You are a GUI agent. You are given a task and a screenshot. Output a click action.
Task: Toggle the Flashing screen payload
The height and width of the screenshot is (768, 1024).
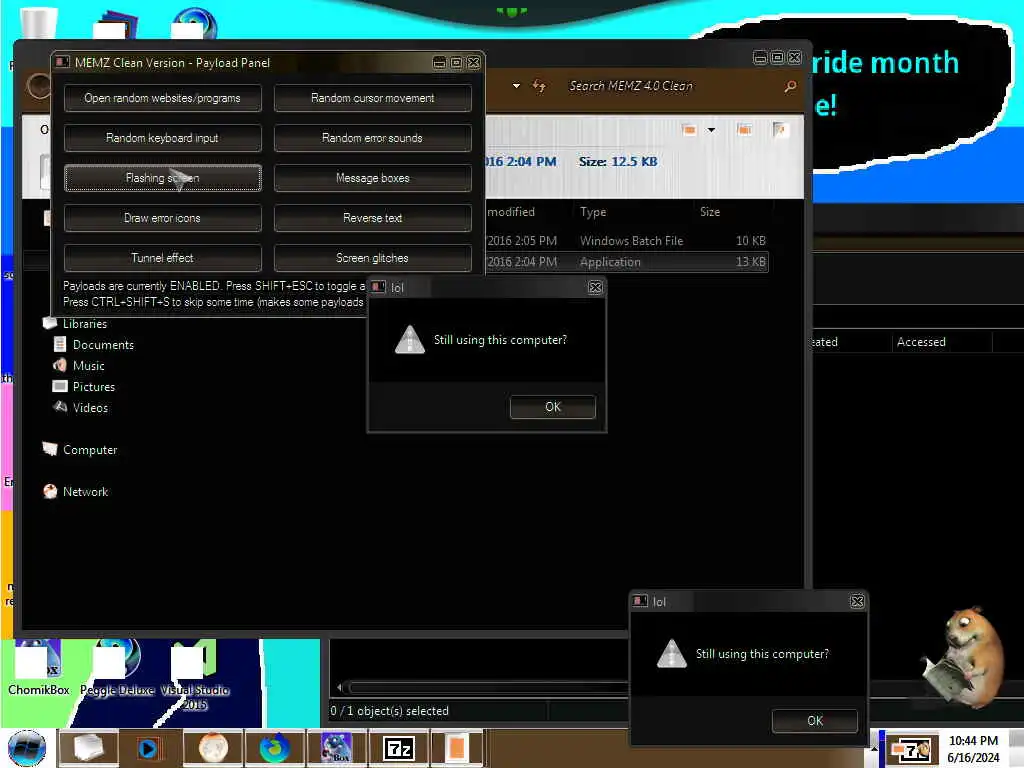pyautogui.click(x=163, y=178)
